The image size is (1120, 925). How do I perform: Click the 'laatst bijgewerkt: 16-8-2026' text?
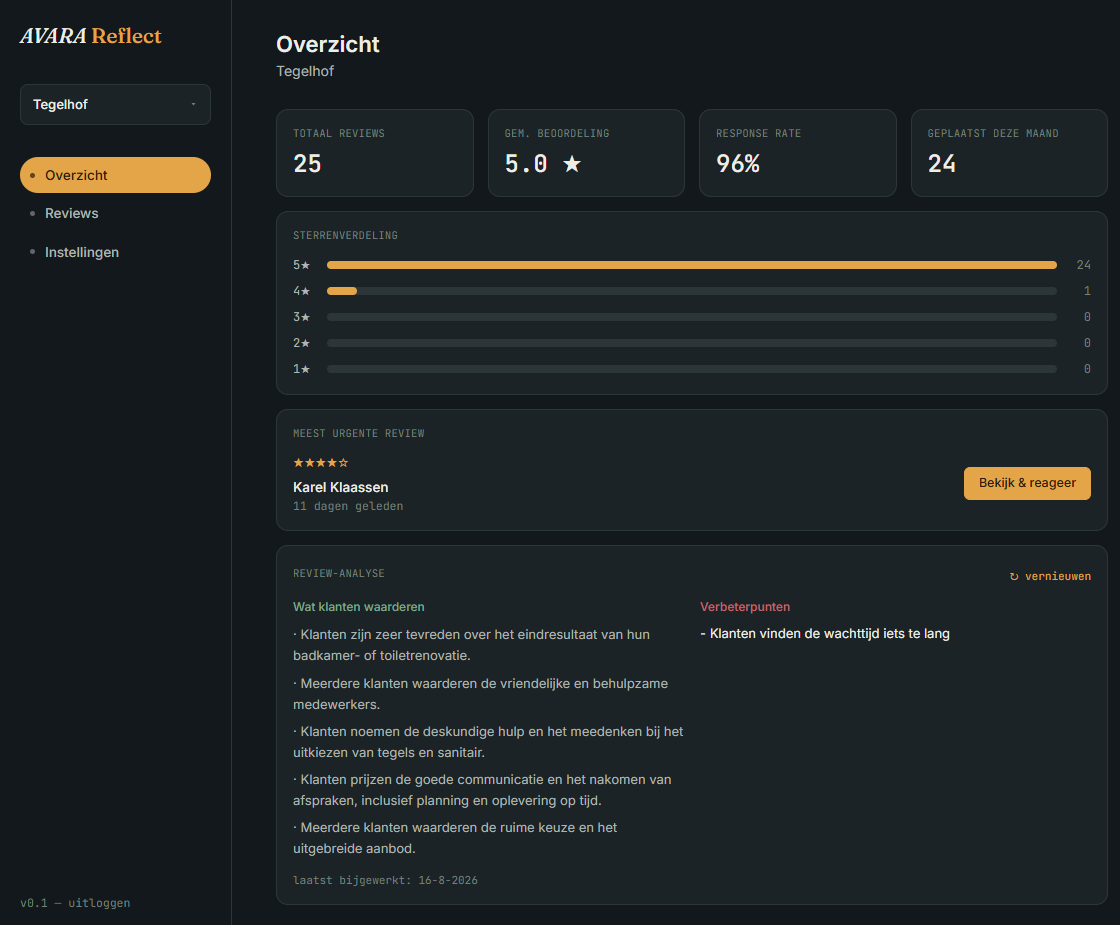click(385, 880)
